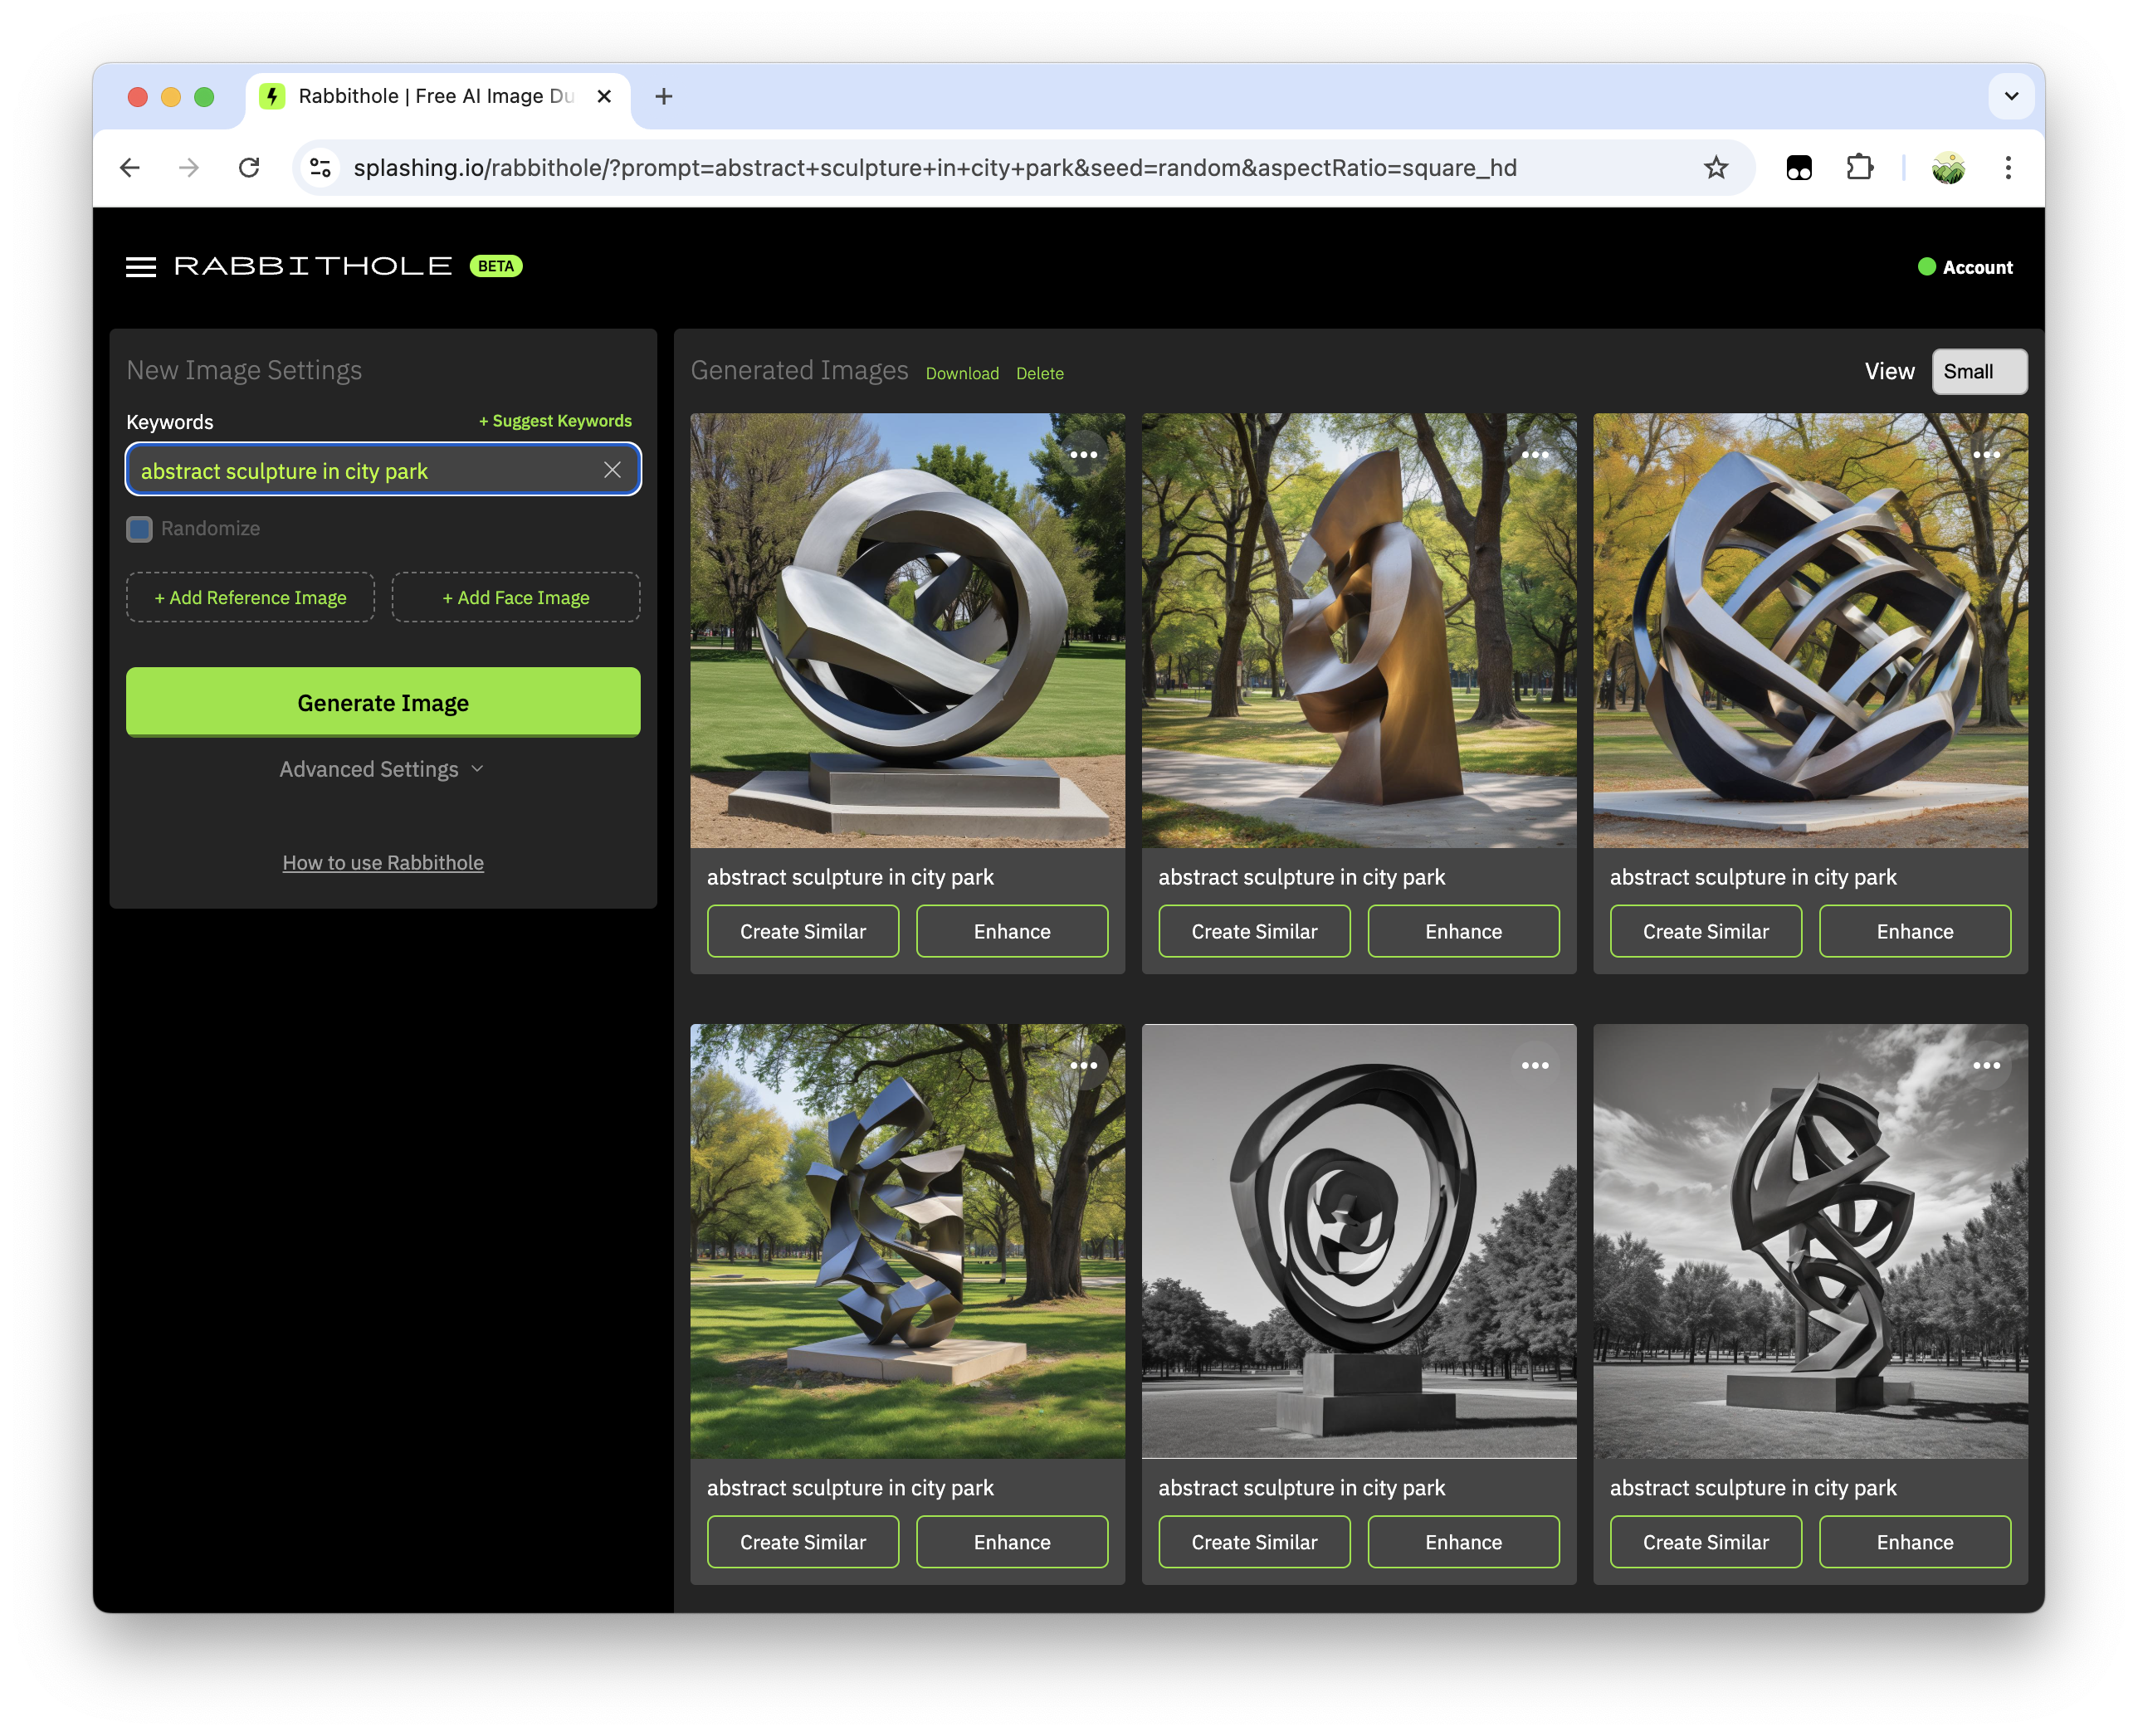Click Enhance under black-and-white spiral sculpture
2138x1736 pixels.
click(1463, 1542)
